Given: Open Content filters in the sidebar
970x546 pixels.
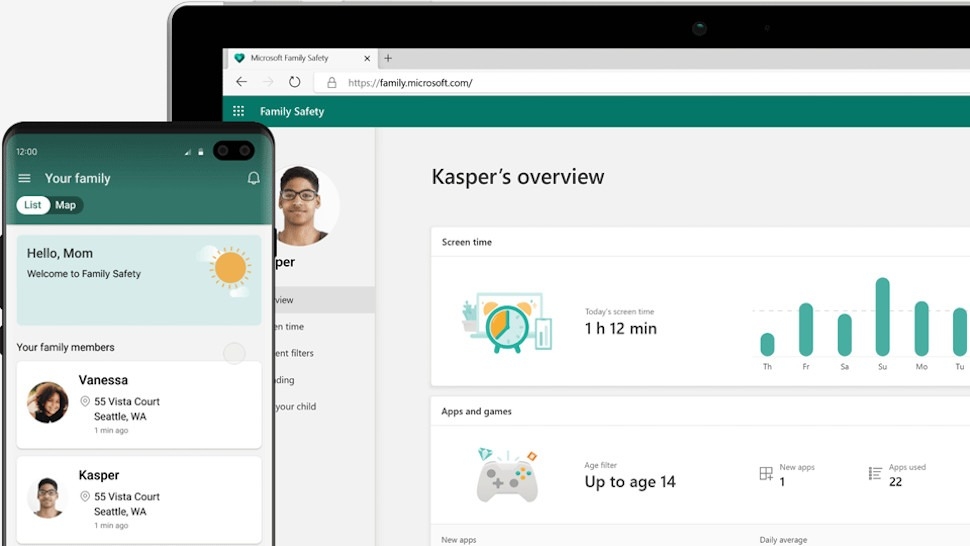Looking at the screenshot, I should (x=325, y=353).
